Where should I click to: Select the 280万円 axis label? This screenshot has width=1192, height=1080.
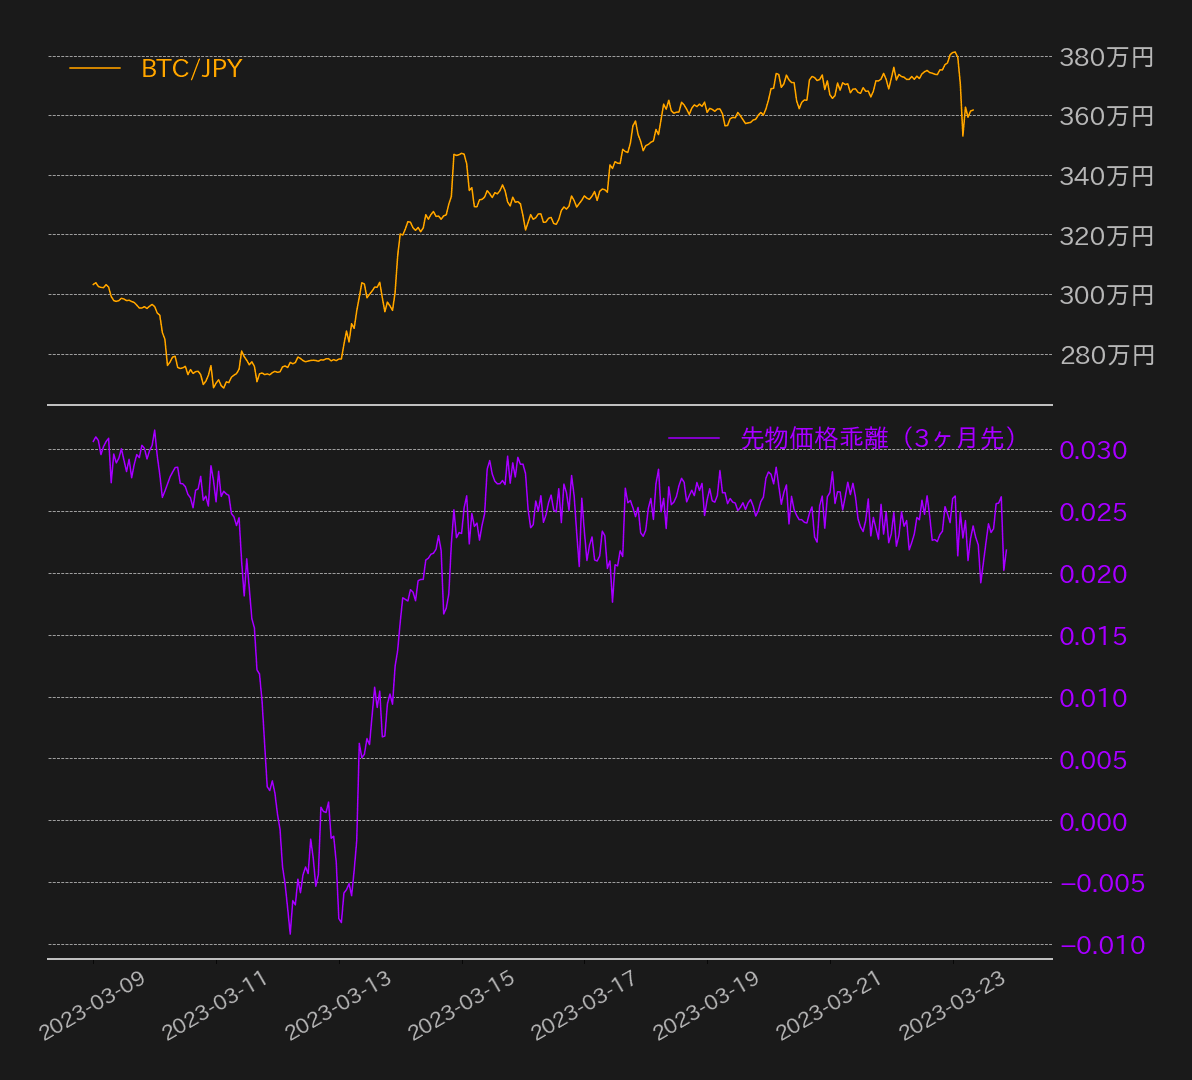pyautogui.click(x=1106, y=354)
